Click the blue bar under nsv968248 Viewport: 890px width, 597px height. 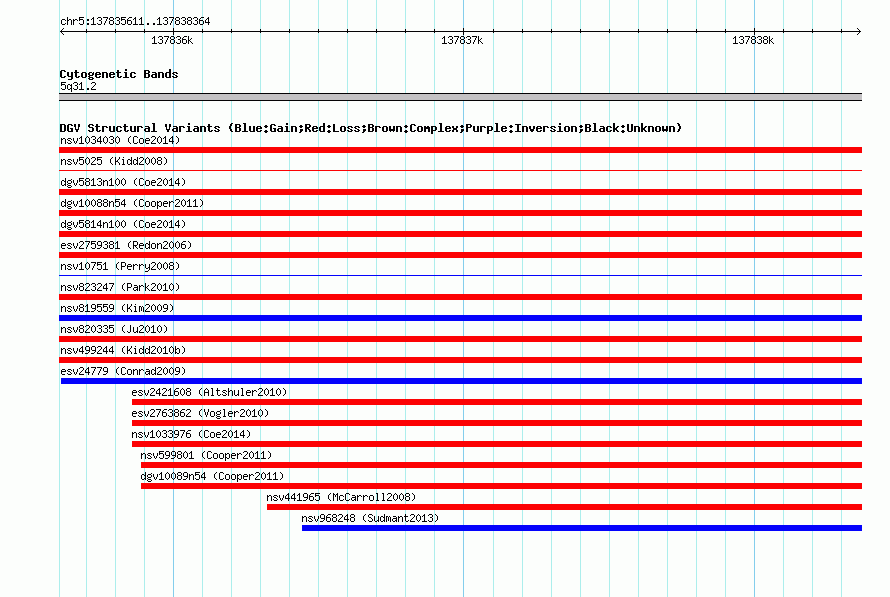tap(582, 528)
